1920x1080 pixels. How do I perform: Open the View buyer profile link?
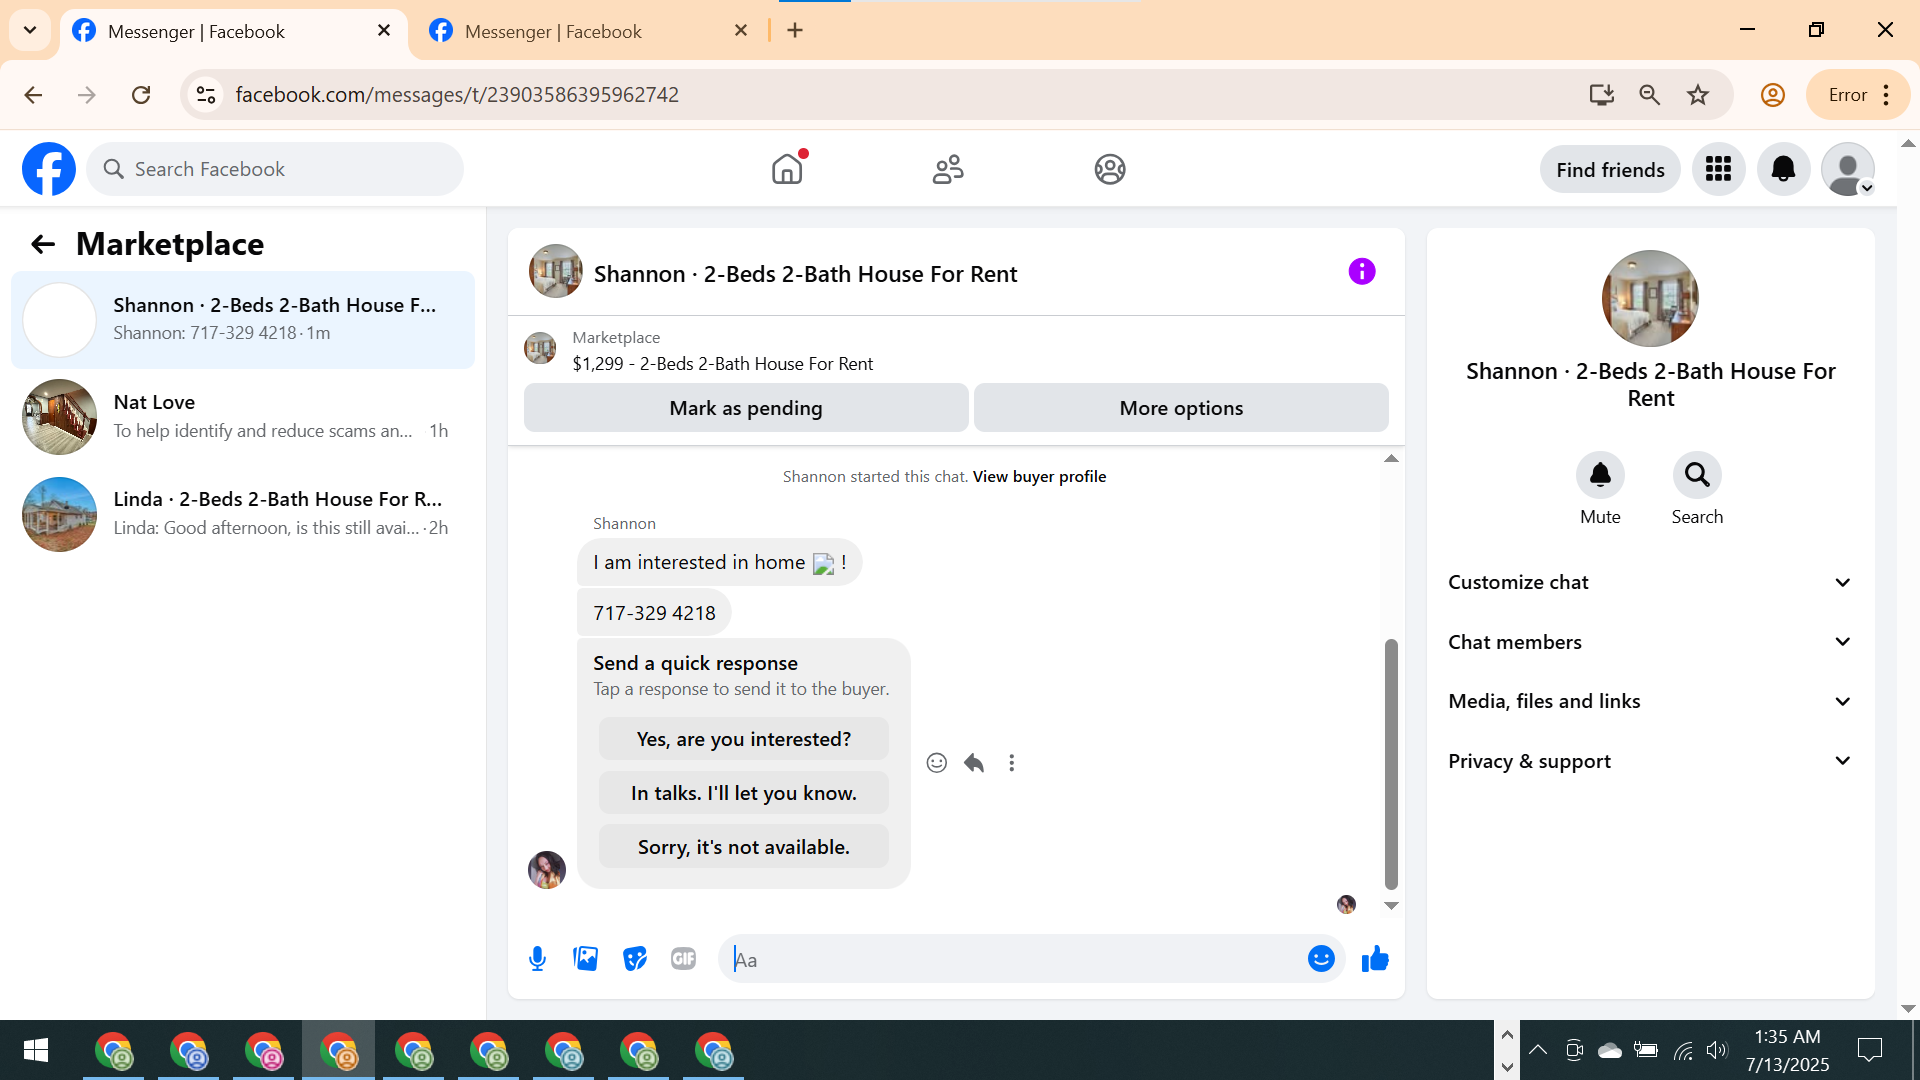pos(1039,477)
